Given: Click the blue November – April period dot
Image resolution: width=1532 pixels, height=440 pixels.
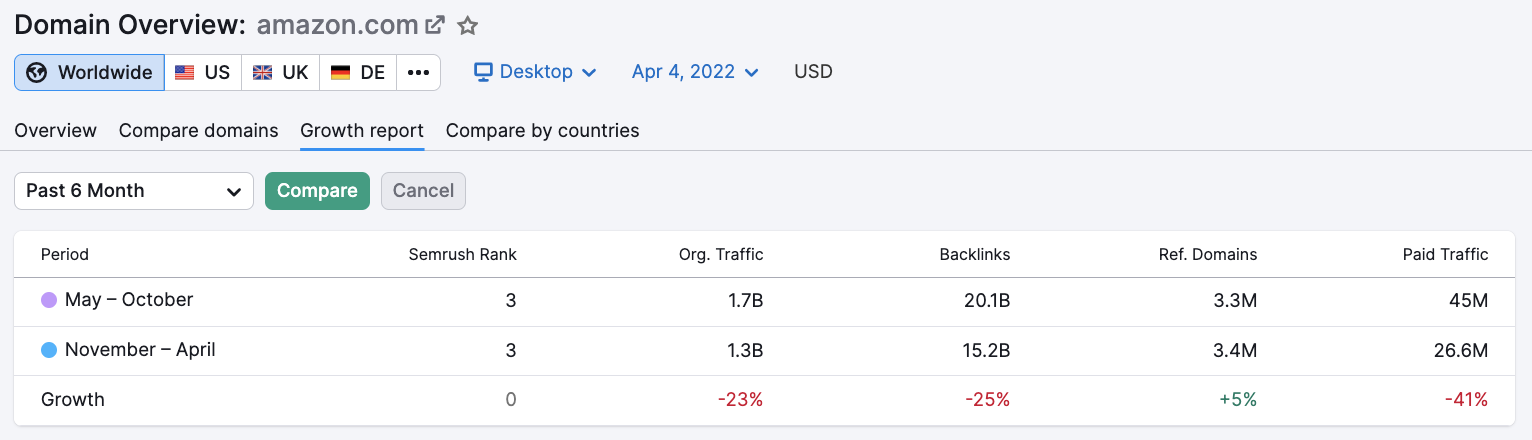Looking at the screenshot, I should [x=49, y=350].
